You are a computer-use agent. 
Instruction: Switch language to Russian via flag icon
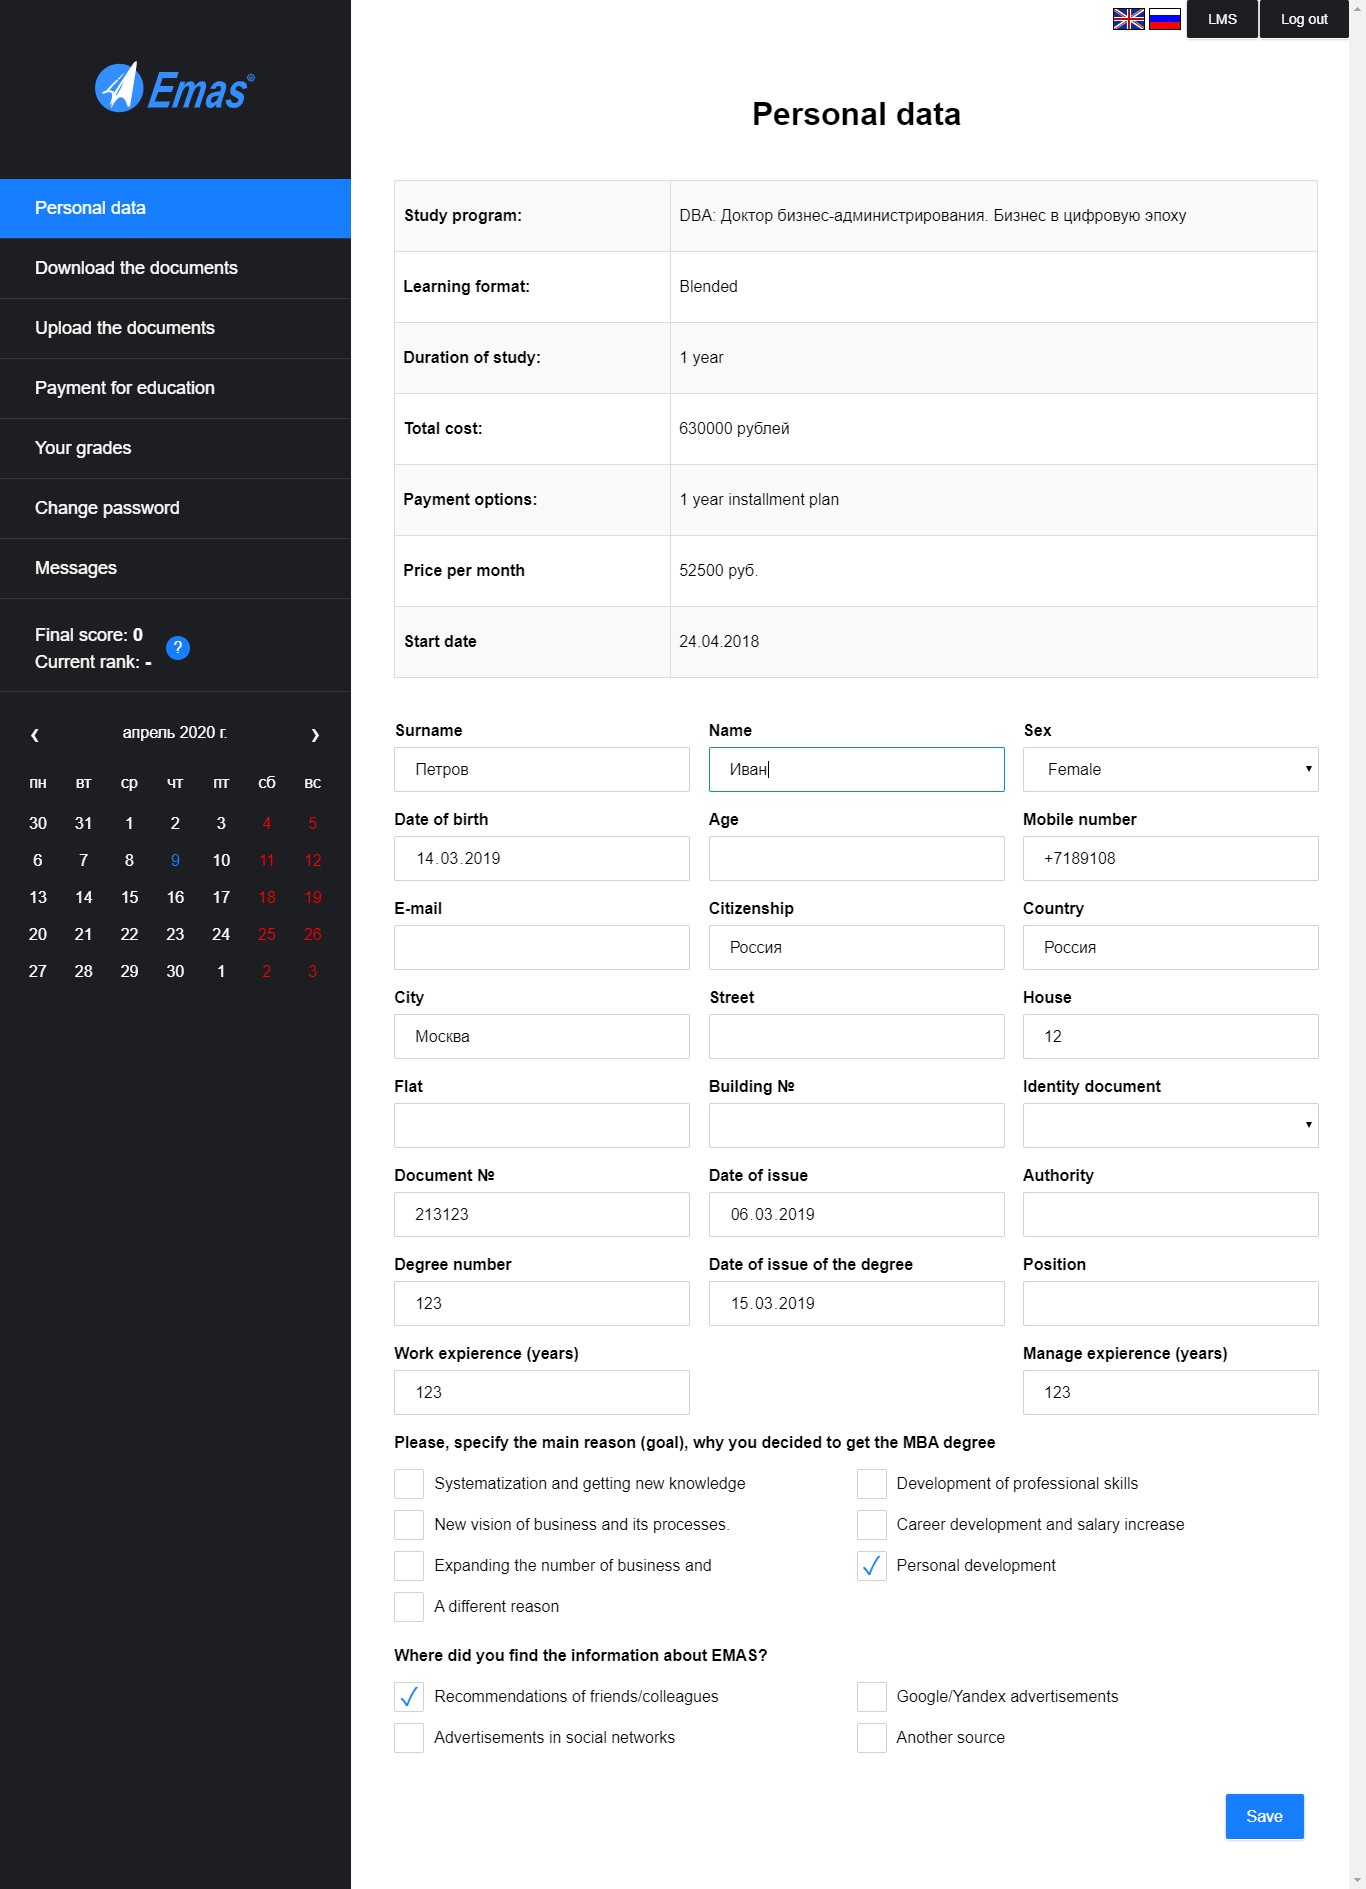pyautogui.click(x=1164, y=19)
